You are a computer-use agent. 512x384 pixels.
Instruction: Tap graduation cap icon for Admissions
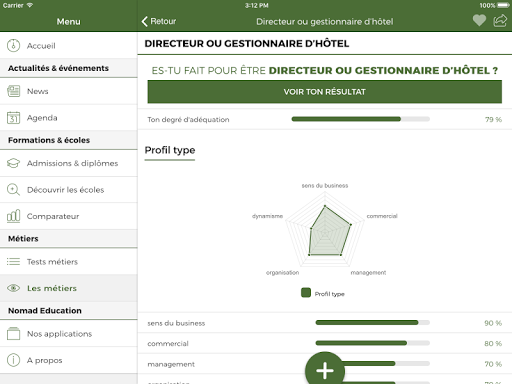point(13,163)
